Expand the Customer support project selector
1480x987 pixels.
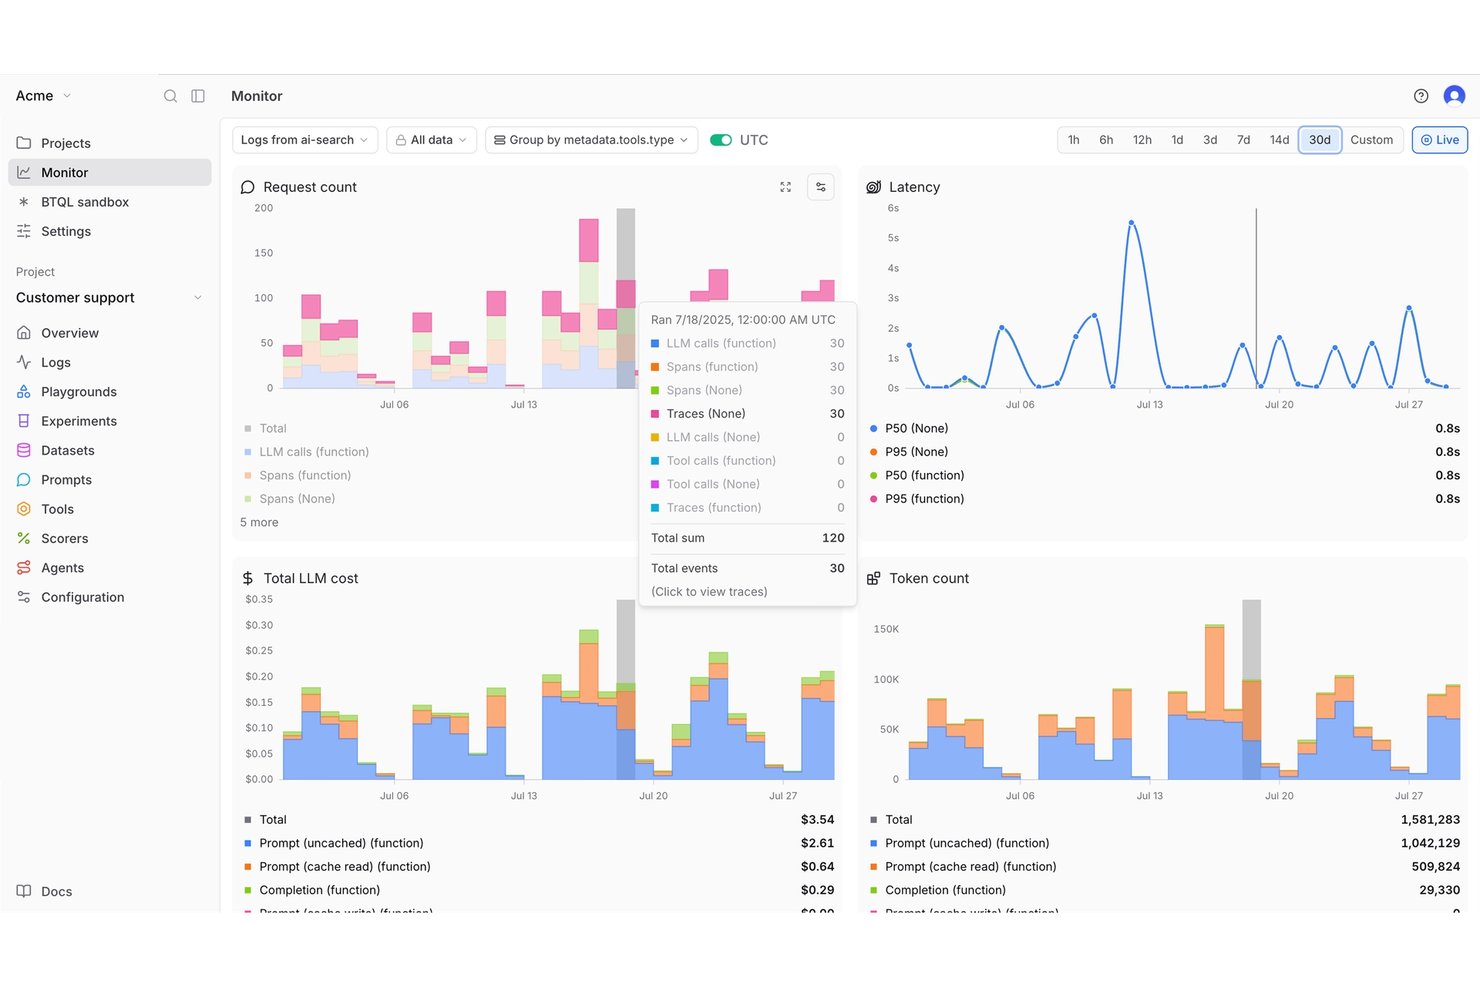tap(110, 298)
